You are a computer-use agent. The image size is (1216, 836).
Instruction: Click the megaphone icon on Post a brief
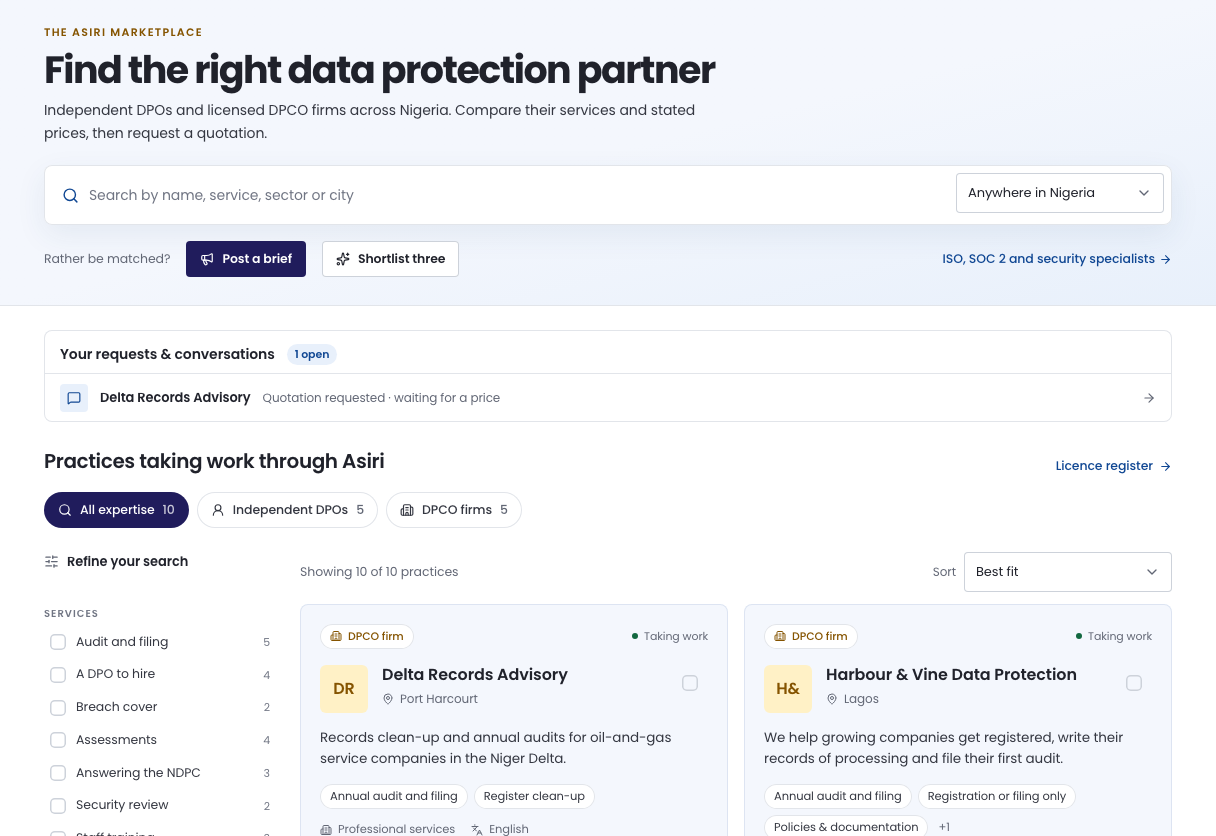207,259
